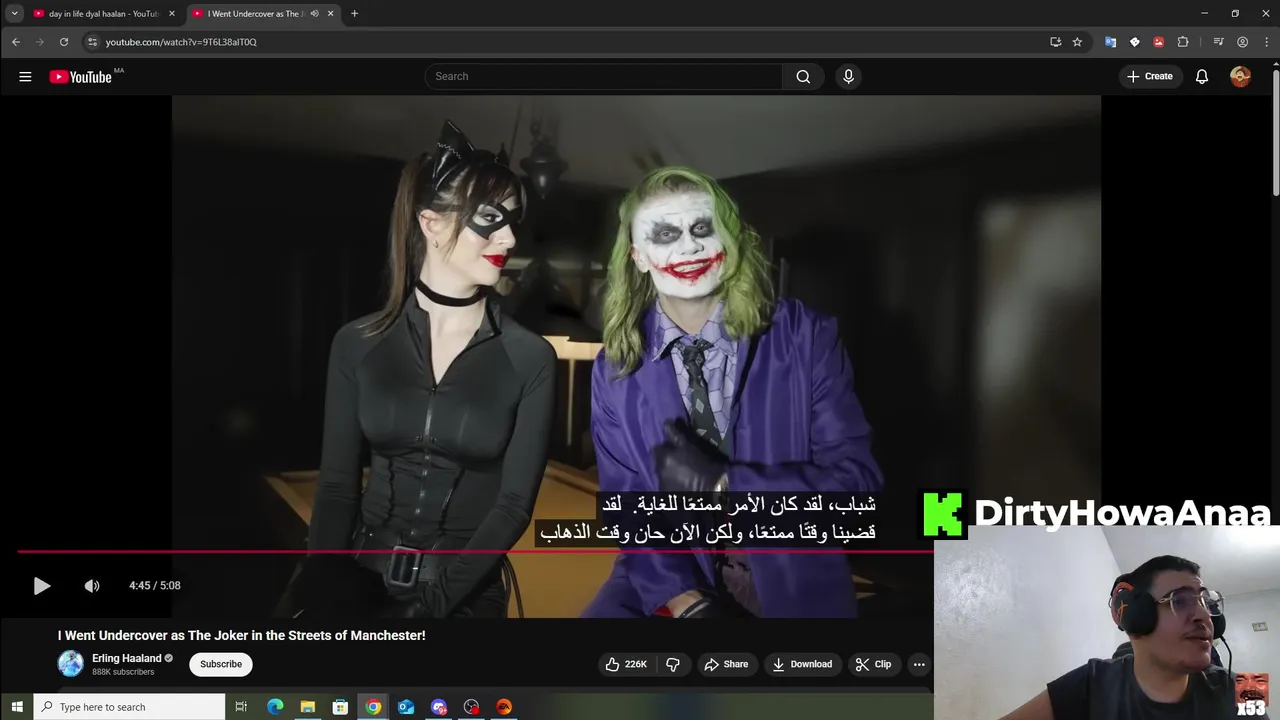Open a new browser tab

coord(354,14)
